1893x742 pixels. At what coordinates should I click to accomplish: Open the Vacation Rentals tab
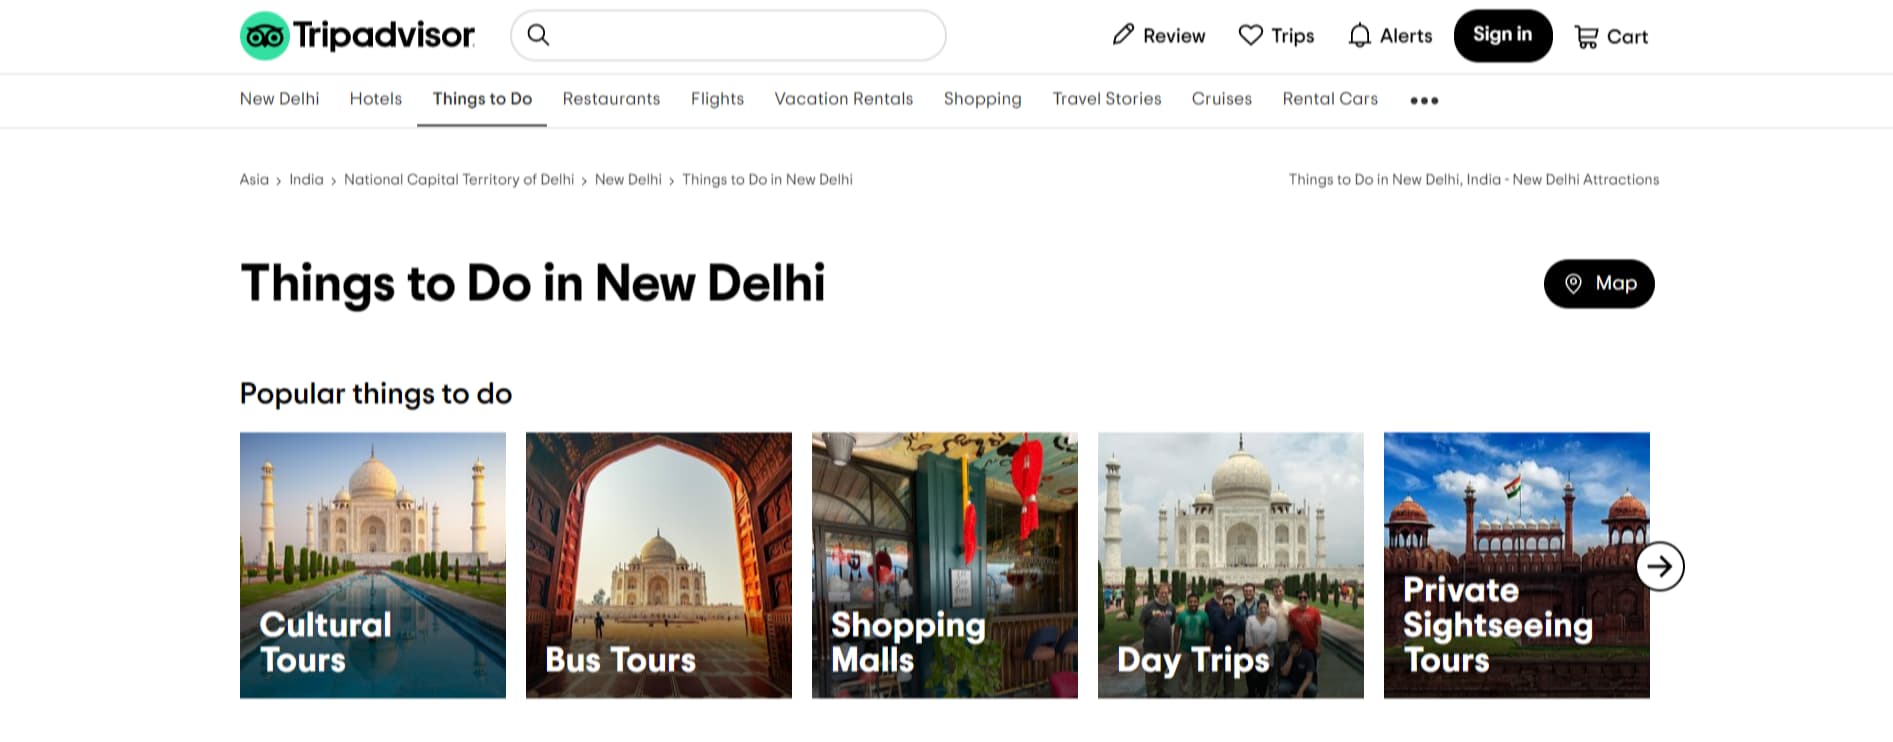pos(844,99)
